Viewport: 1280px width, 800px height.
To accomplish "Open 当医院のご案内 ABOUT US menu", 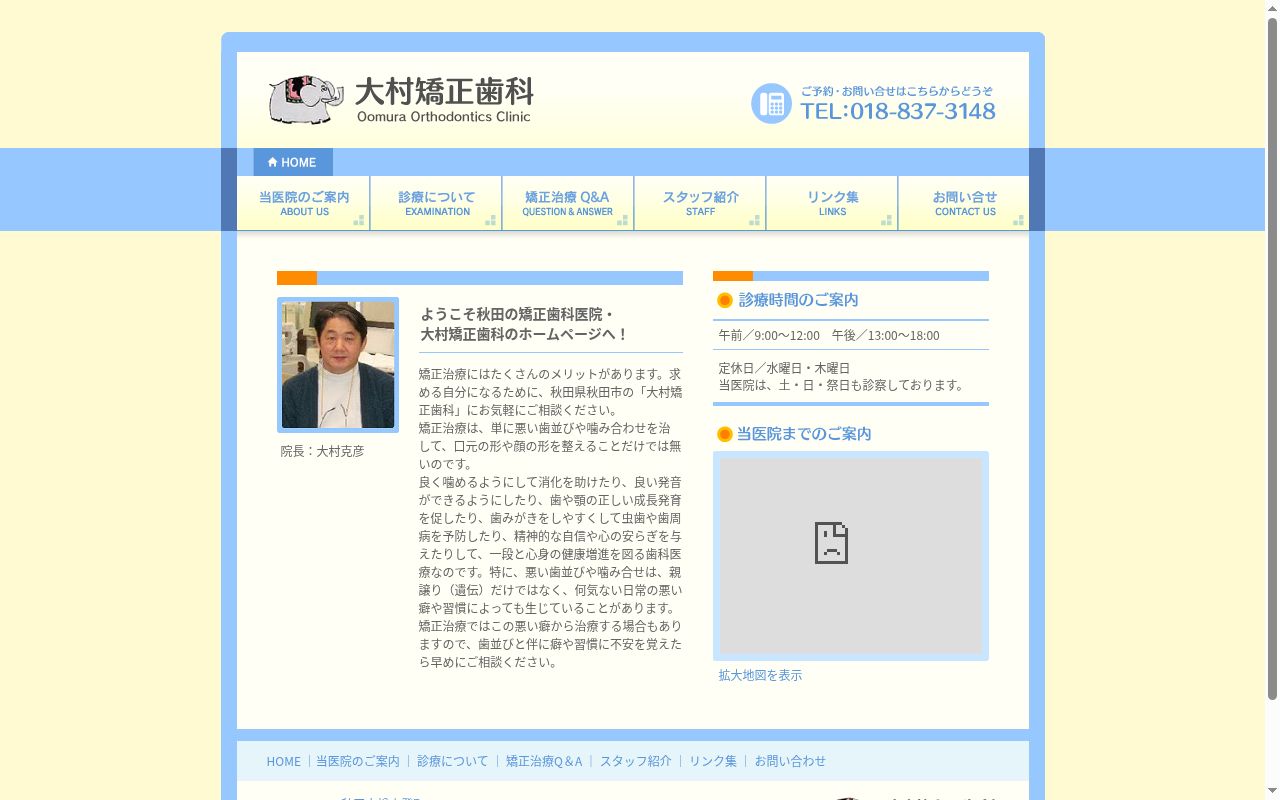I will (x=303, y=203).
